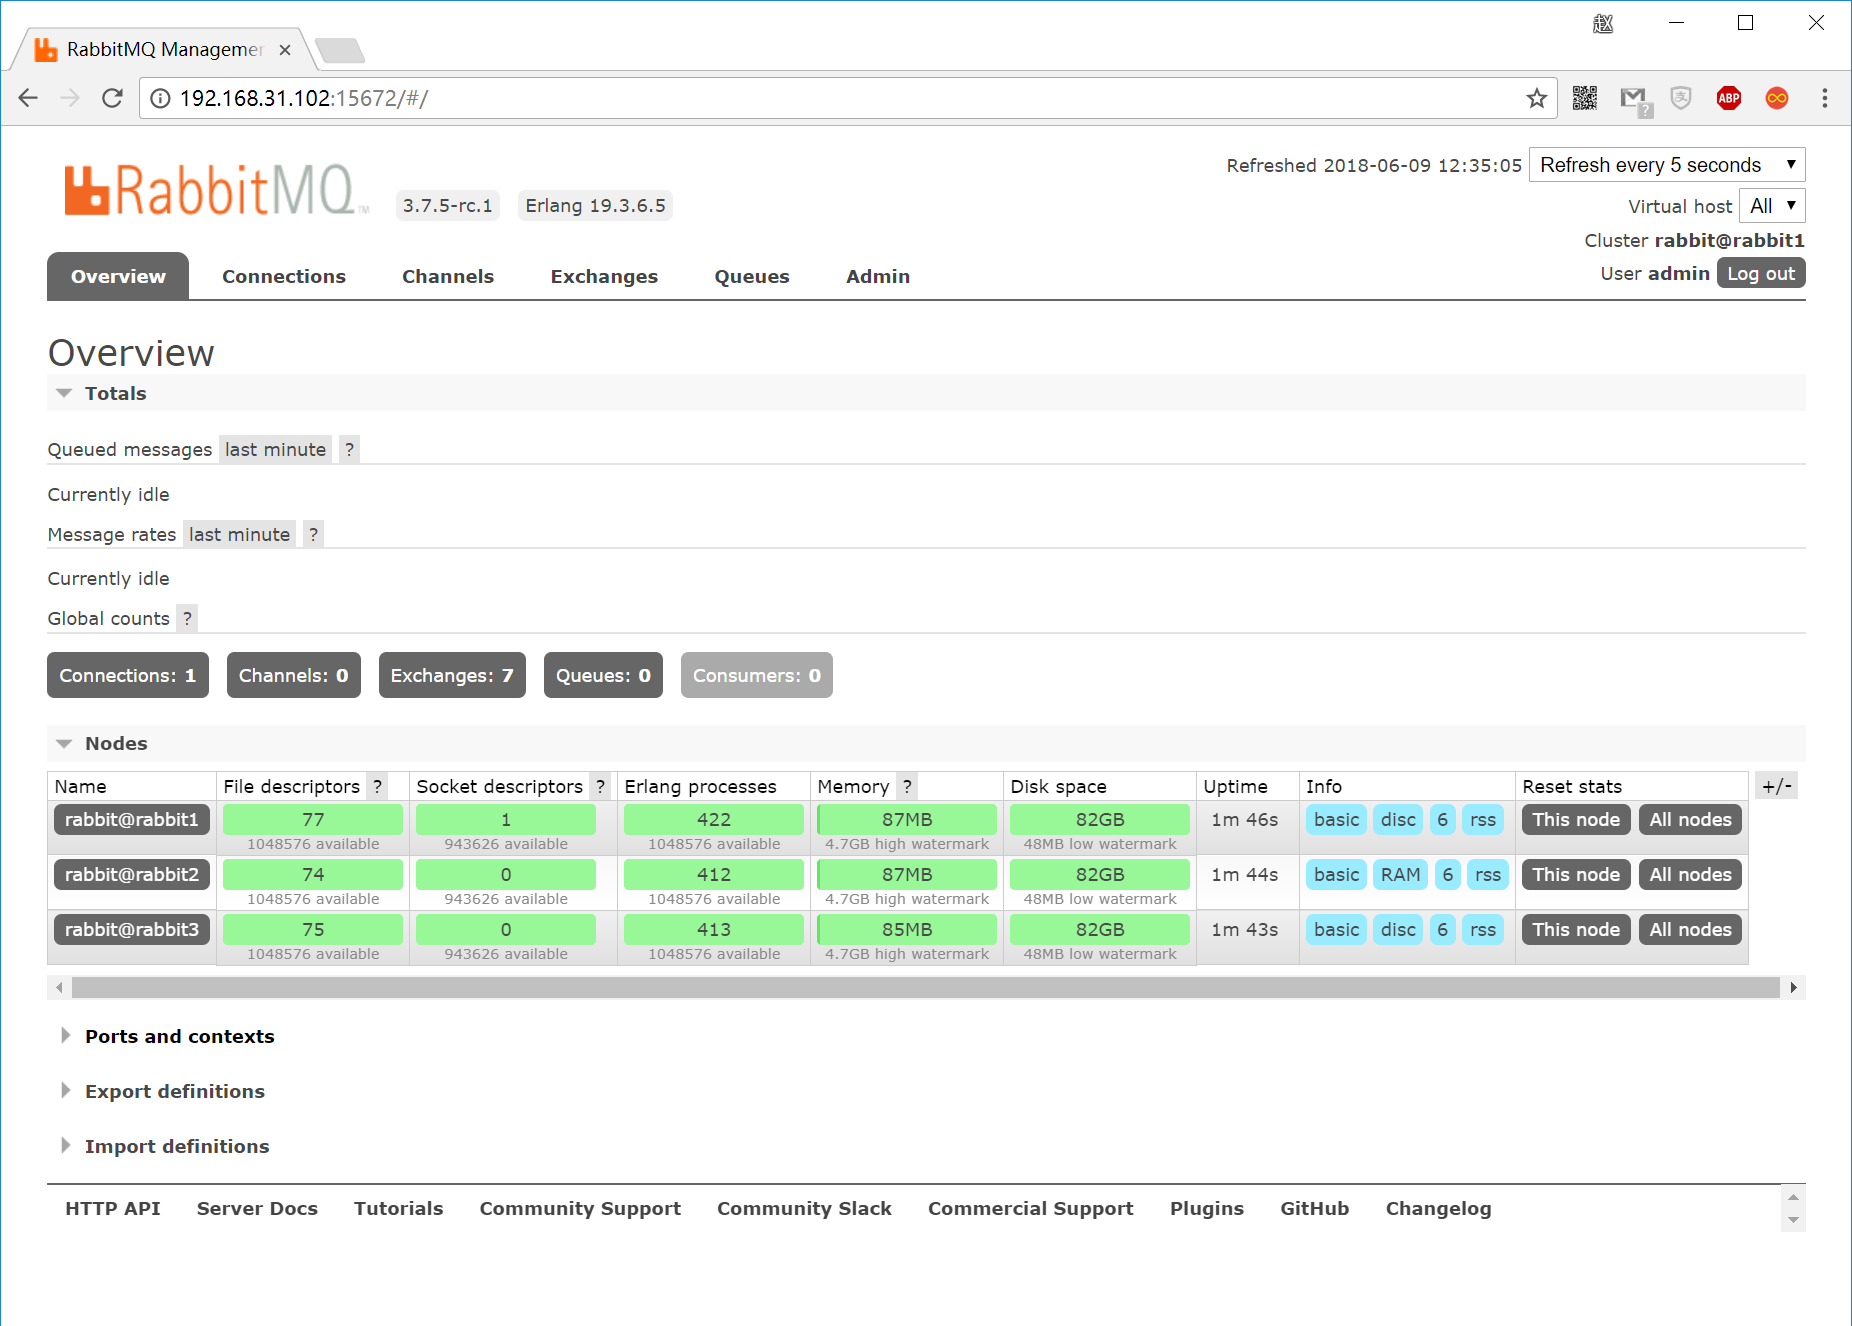
Task: Close the RabbitMQ Management tab
Action: tap(285, 50)
